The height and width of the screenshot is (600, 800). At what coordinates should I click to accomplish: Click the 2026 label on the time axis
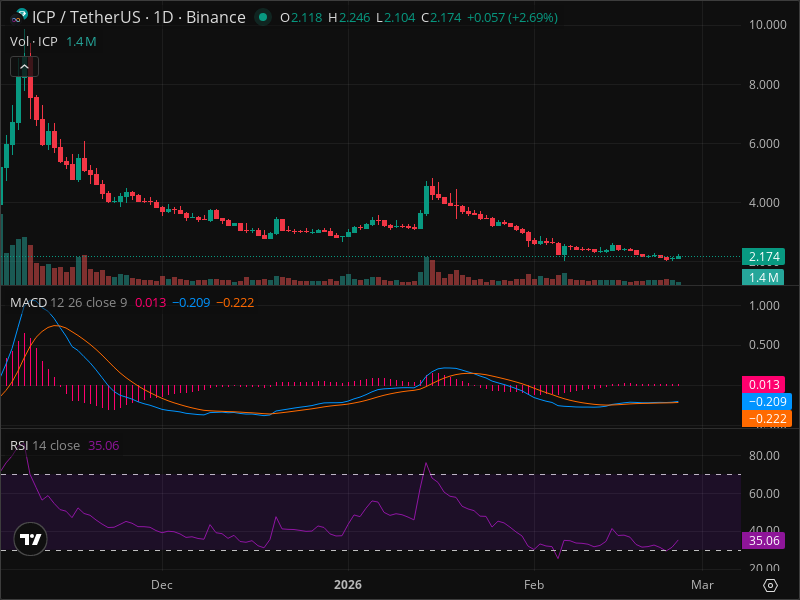pyautogui.click(x=348, y=585)
